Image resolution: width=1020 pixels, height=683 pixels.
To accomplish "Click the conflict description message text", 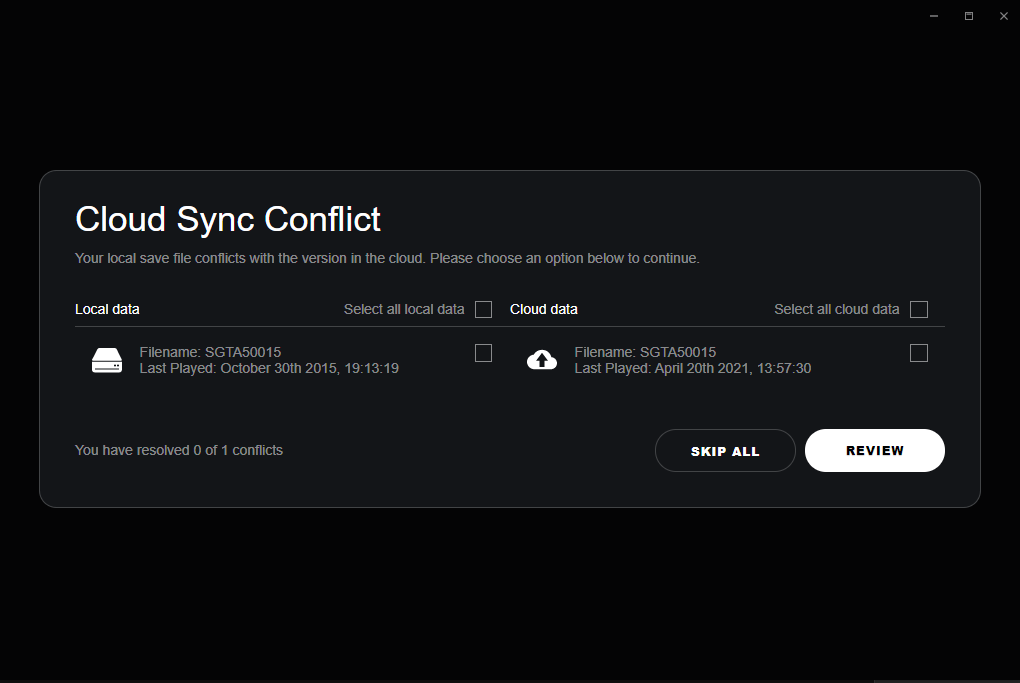I will pos(387,258).
